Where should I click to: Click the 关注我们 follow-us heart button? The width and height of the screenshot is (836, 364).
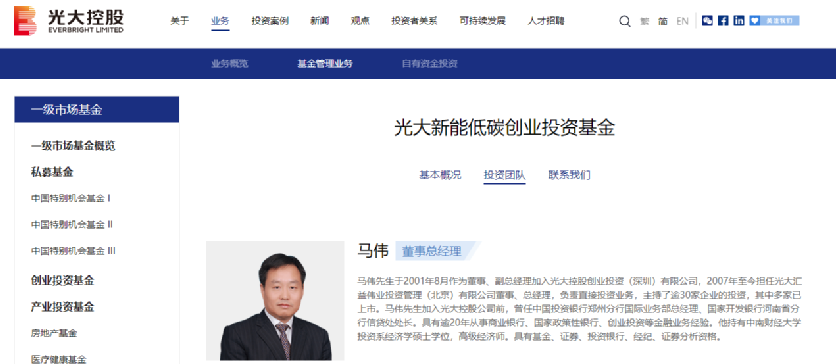pyautogui.click(x=774, y=21)
